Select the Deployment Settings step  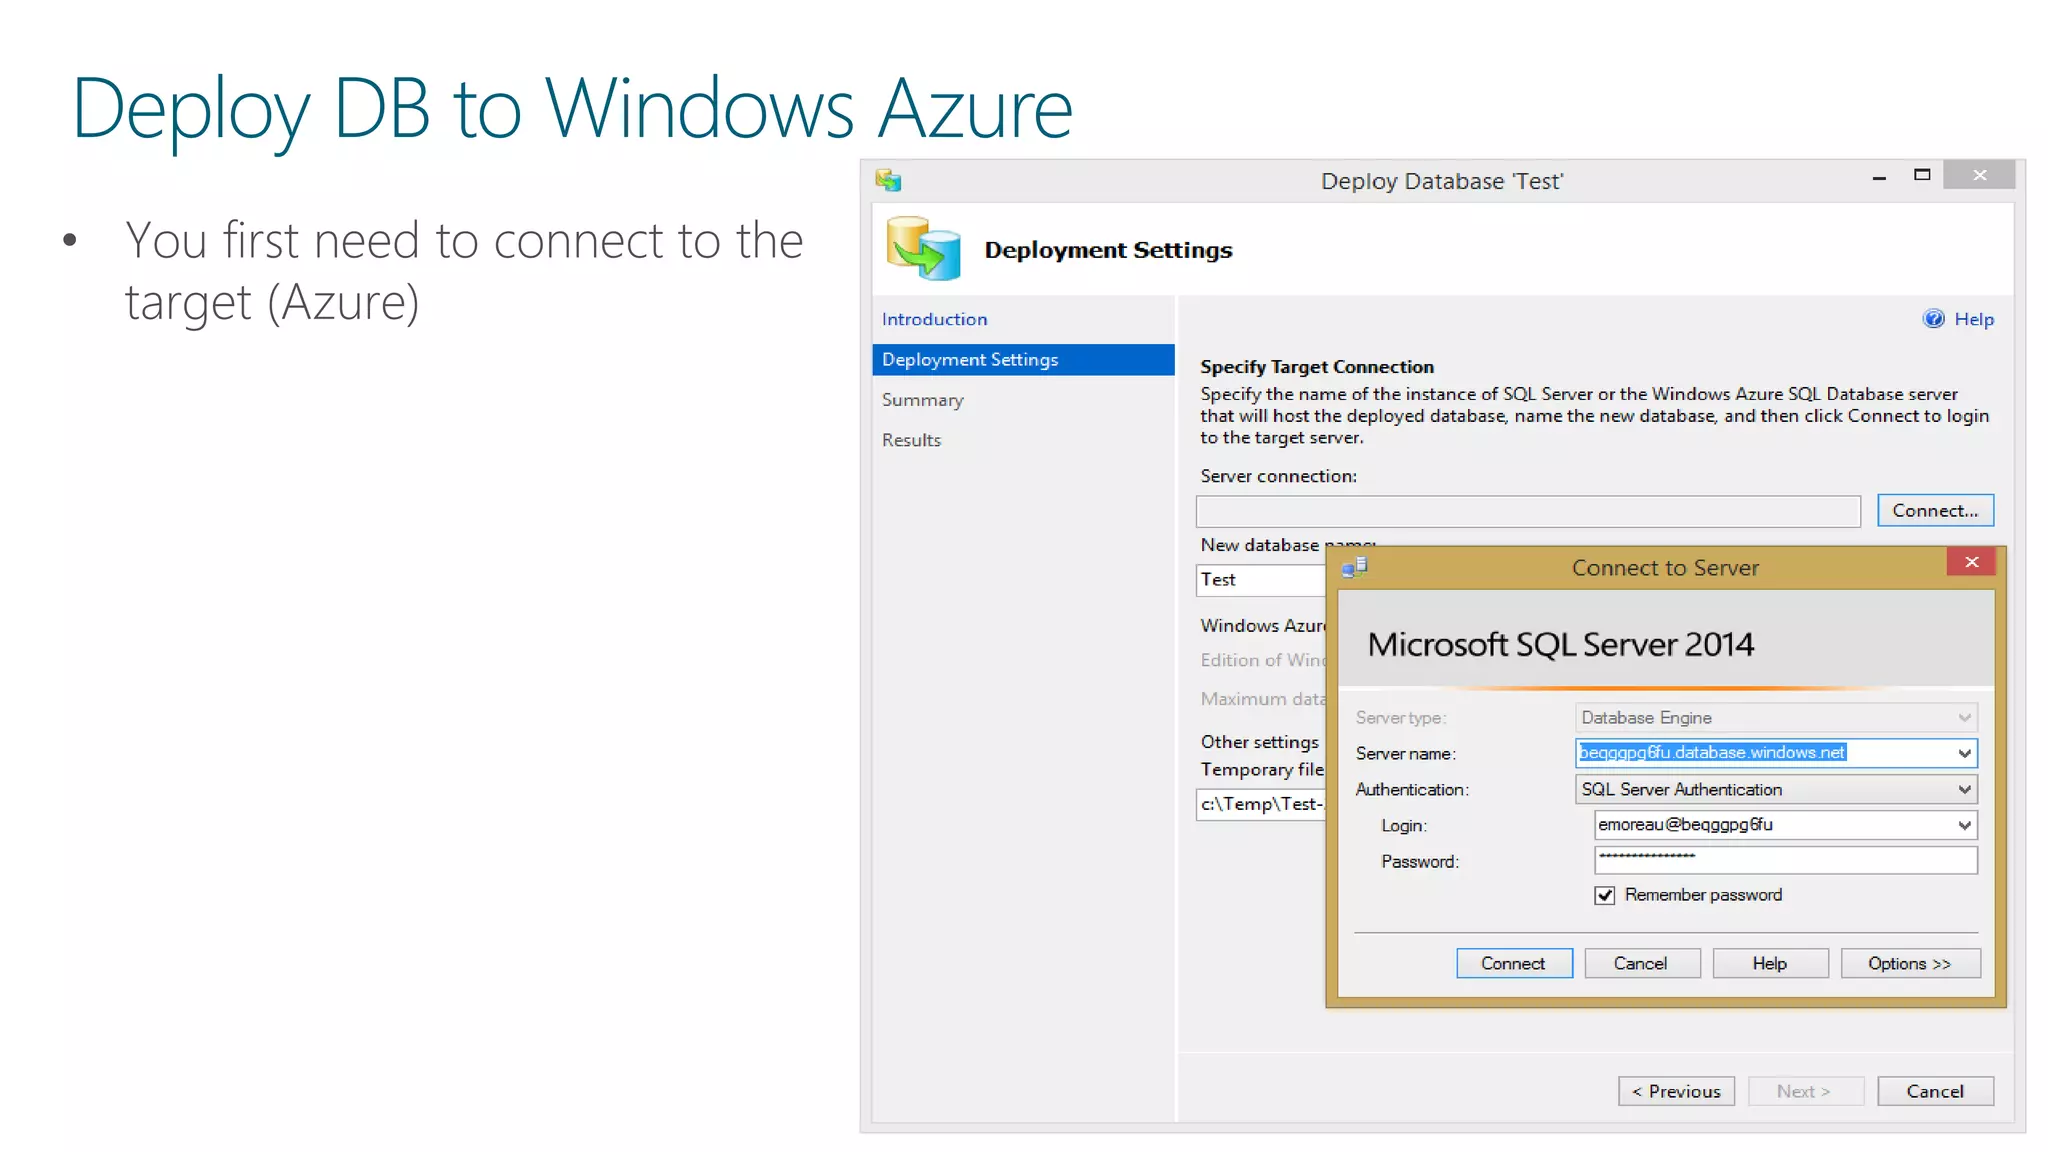click(1023, 360)
